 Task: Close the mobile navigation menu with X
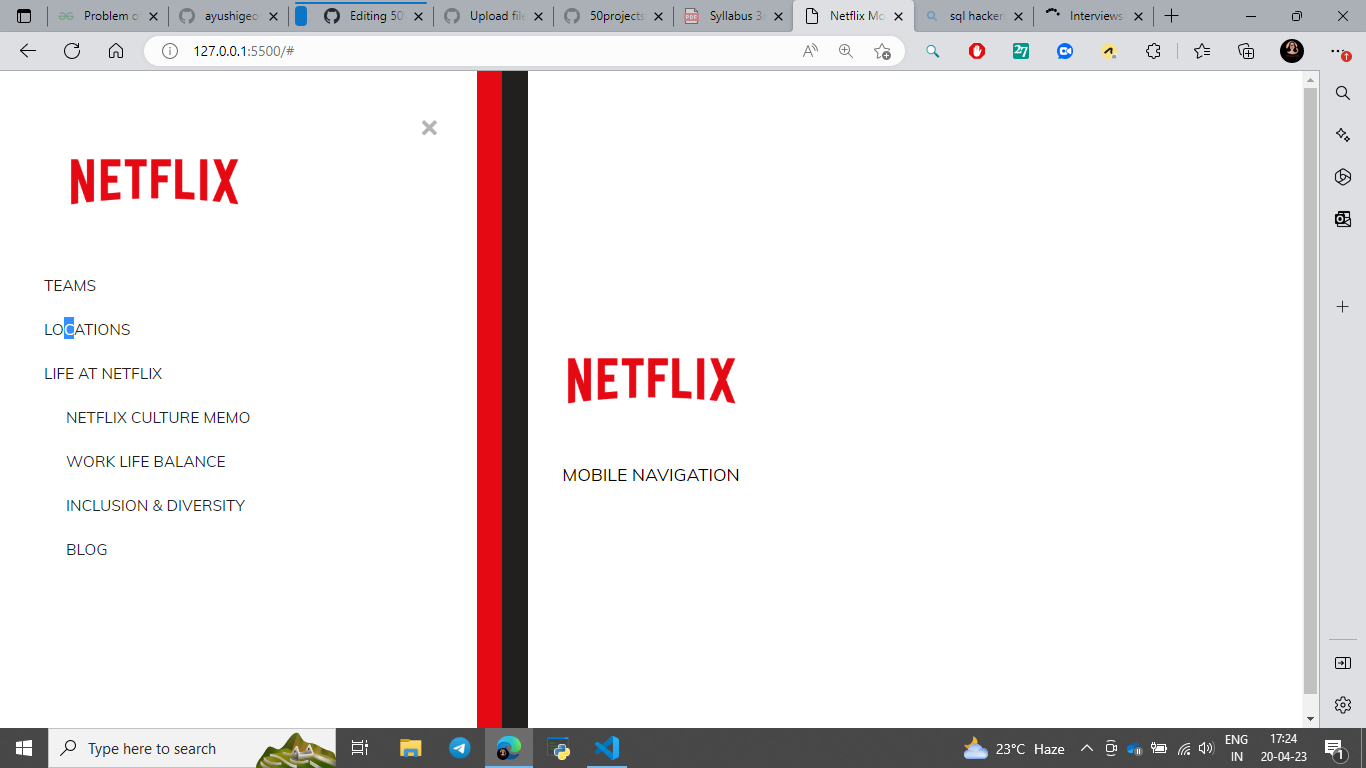coord(429,128)
